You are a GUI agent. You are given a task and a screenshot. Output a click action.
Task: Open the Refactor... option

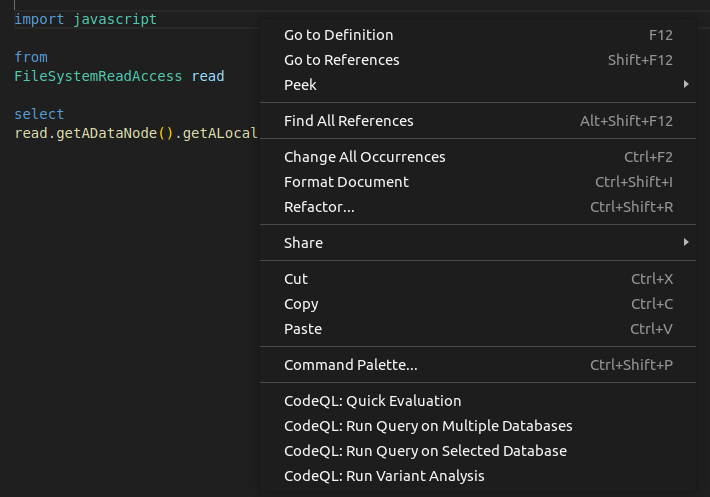point(320,207)
